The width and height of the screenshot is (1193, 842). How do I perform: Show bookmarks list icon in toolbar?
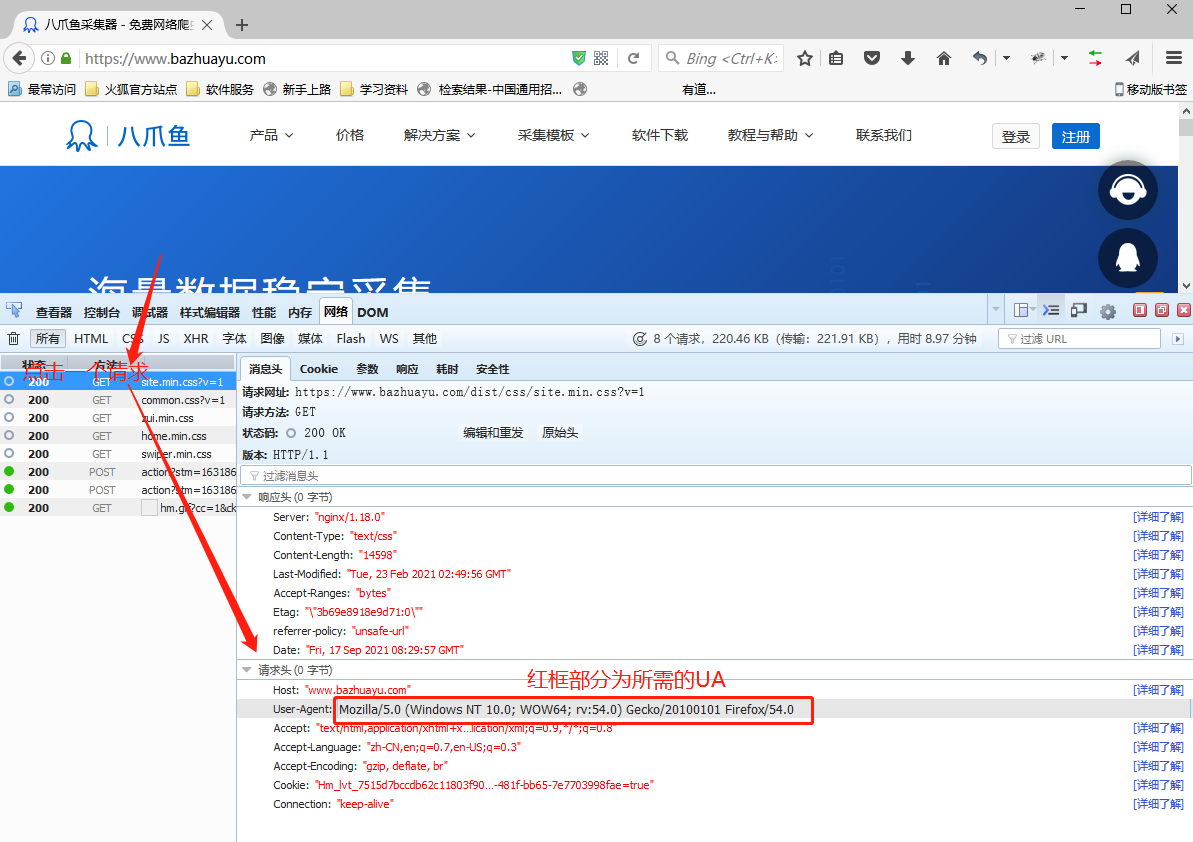pyautogui.click(x=836, y=59)
